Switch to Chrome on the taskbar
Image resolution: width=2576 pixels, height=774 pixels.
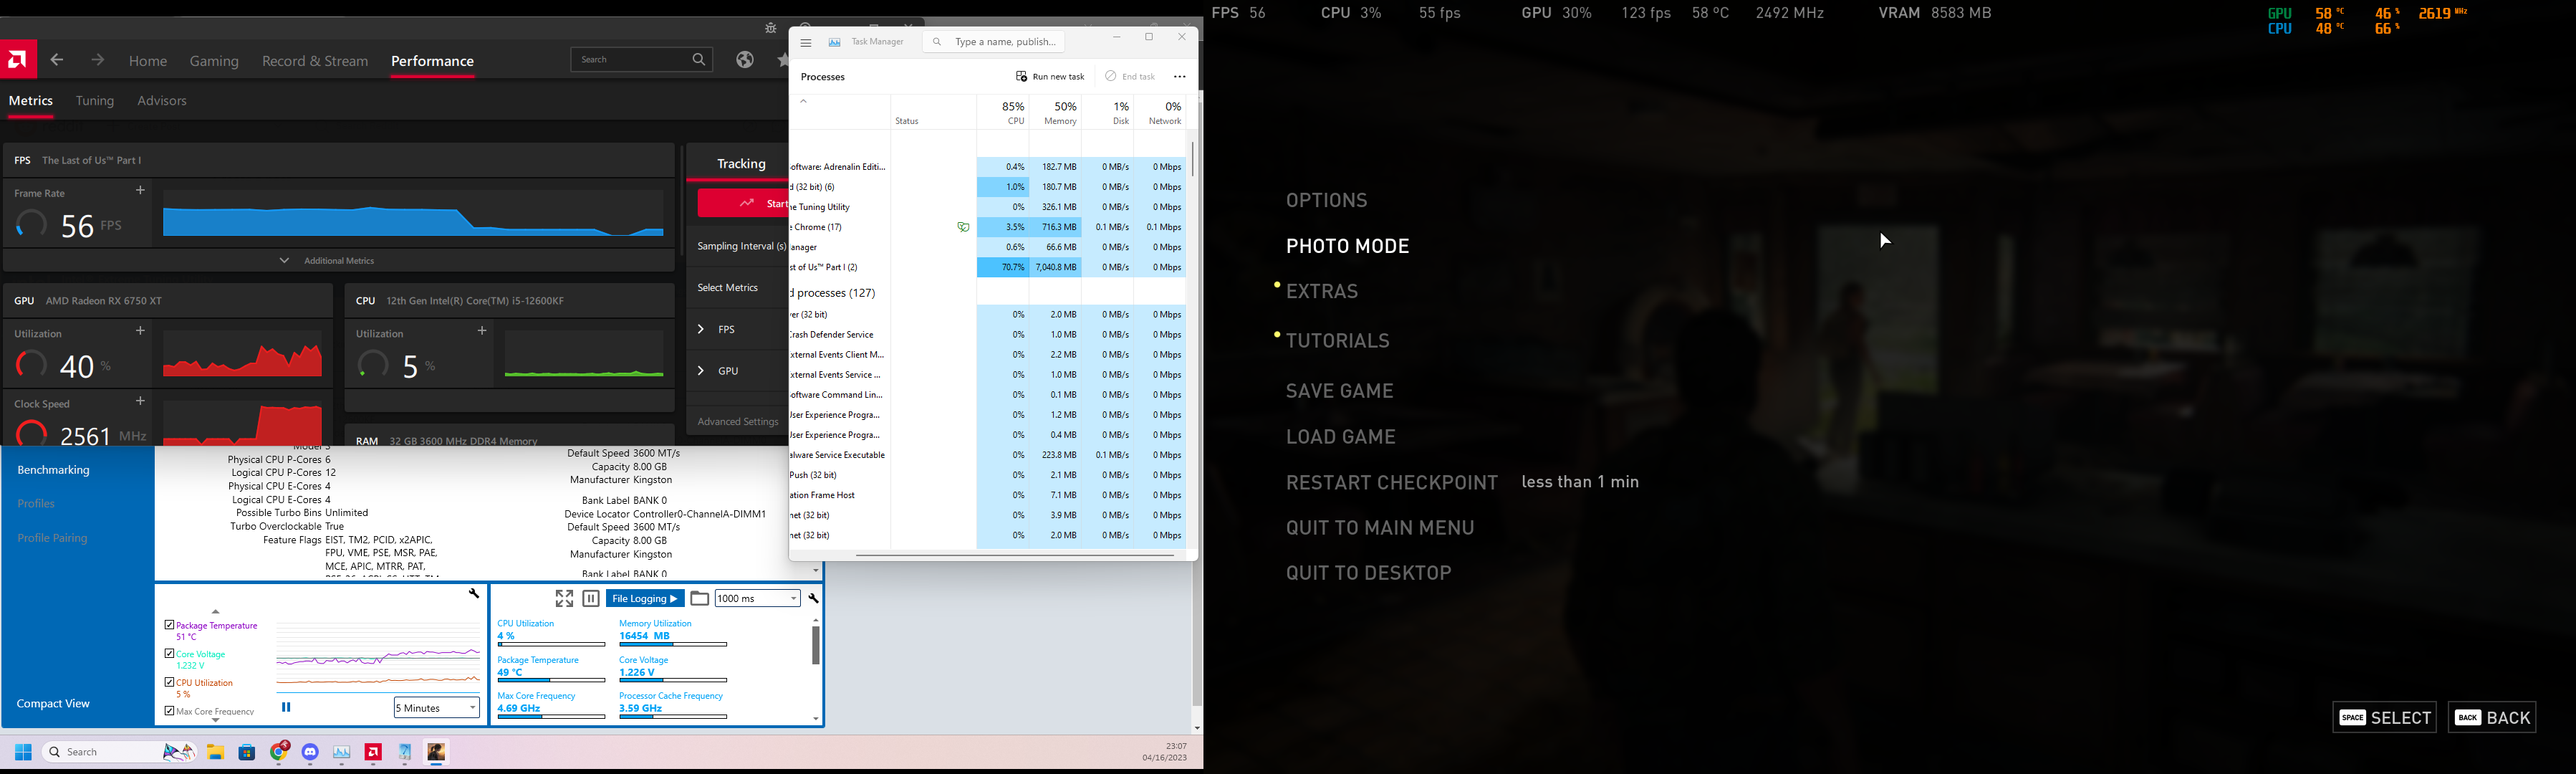coord(279,752)
